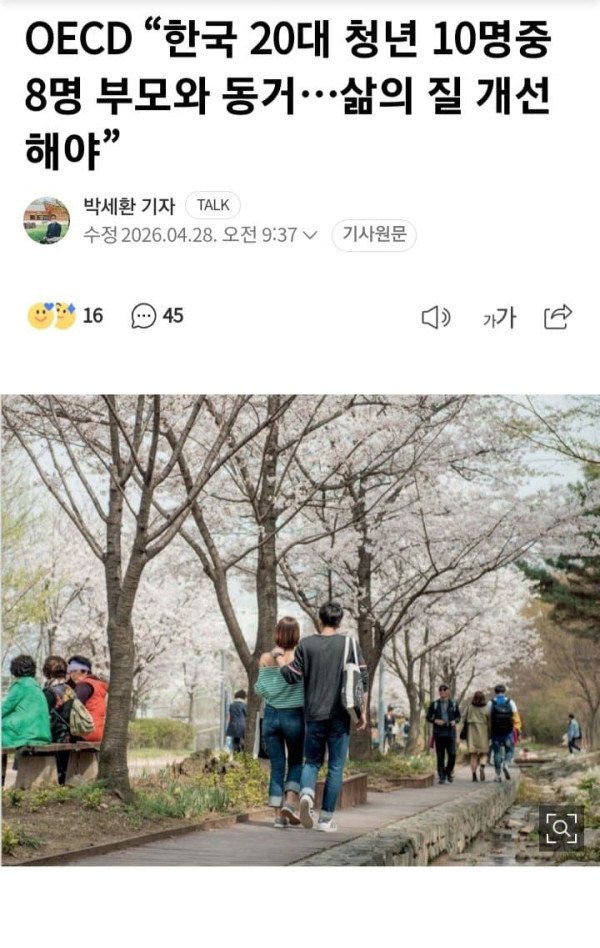The image size is (600, 948).
Task: Open the cherry blossom article photo
Action: (300, 630)
